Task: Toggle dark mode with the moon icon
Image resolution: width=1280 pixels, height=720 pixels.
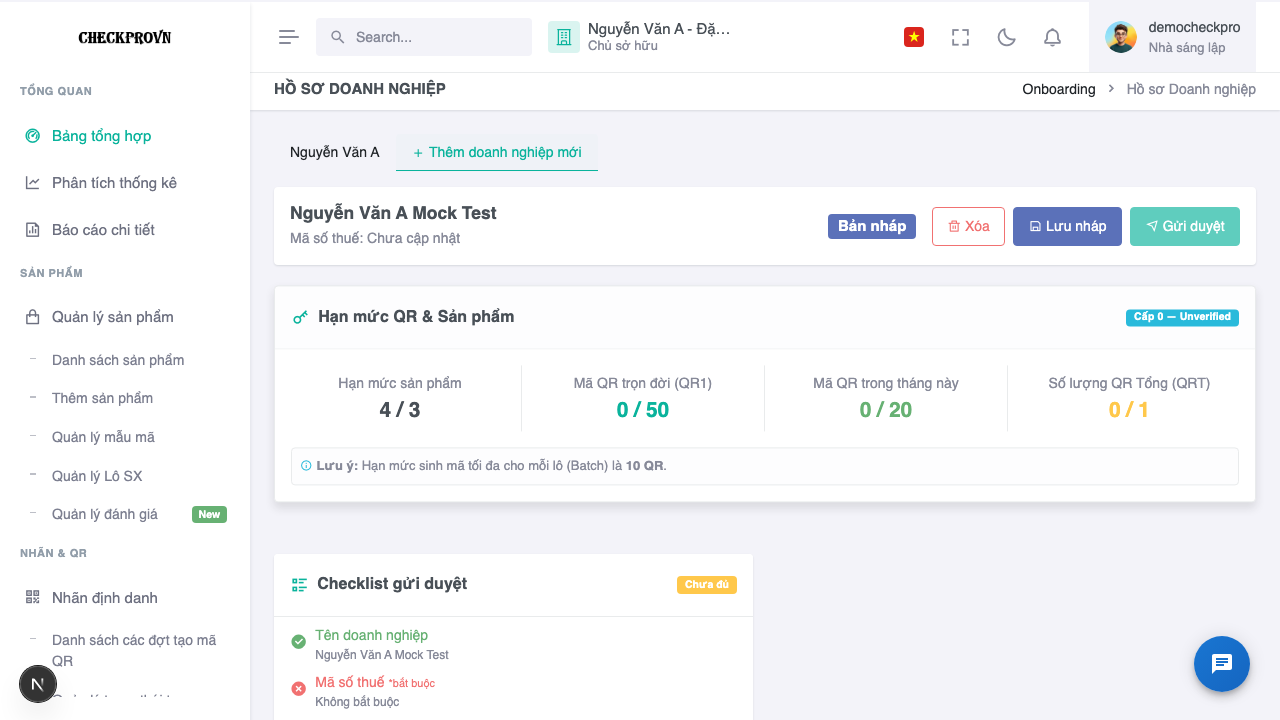Action: coord(1007,37)
